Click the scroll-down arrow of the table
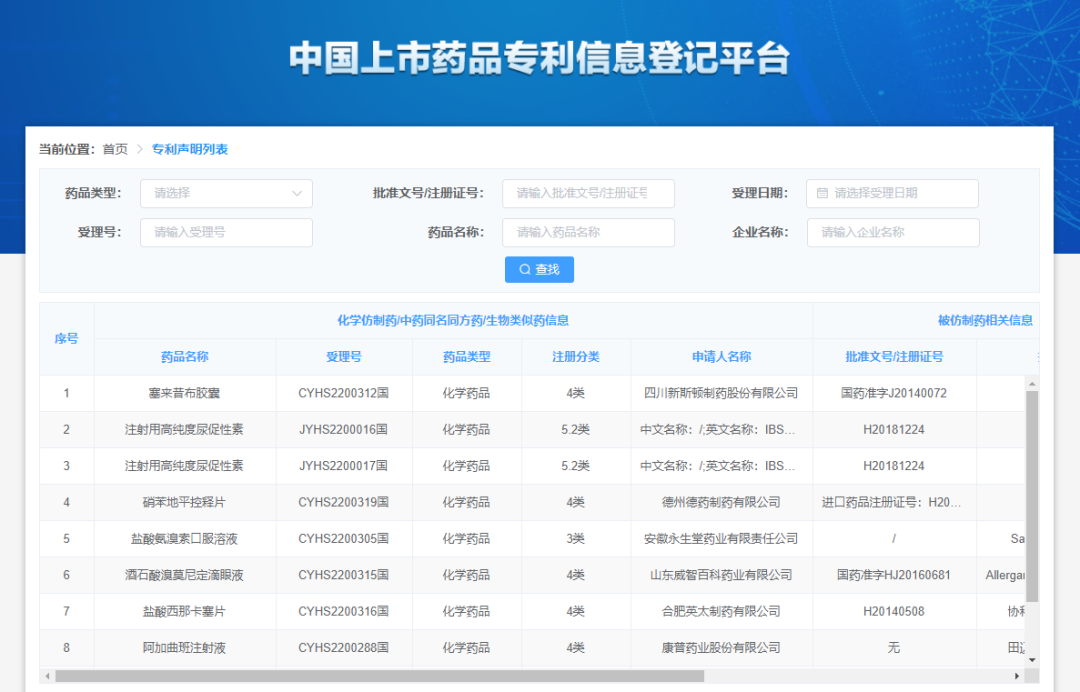Viewport: 1080px width, 692px height. point(1032,660)
